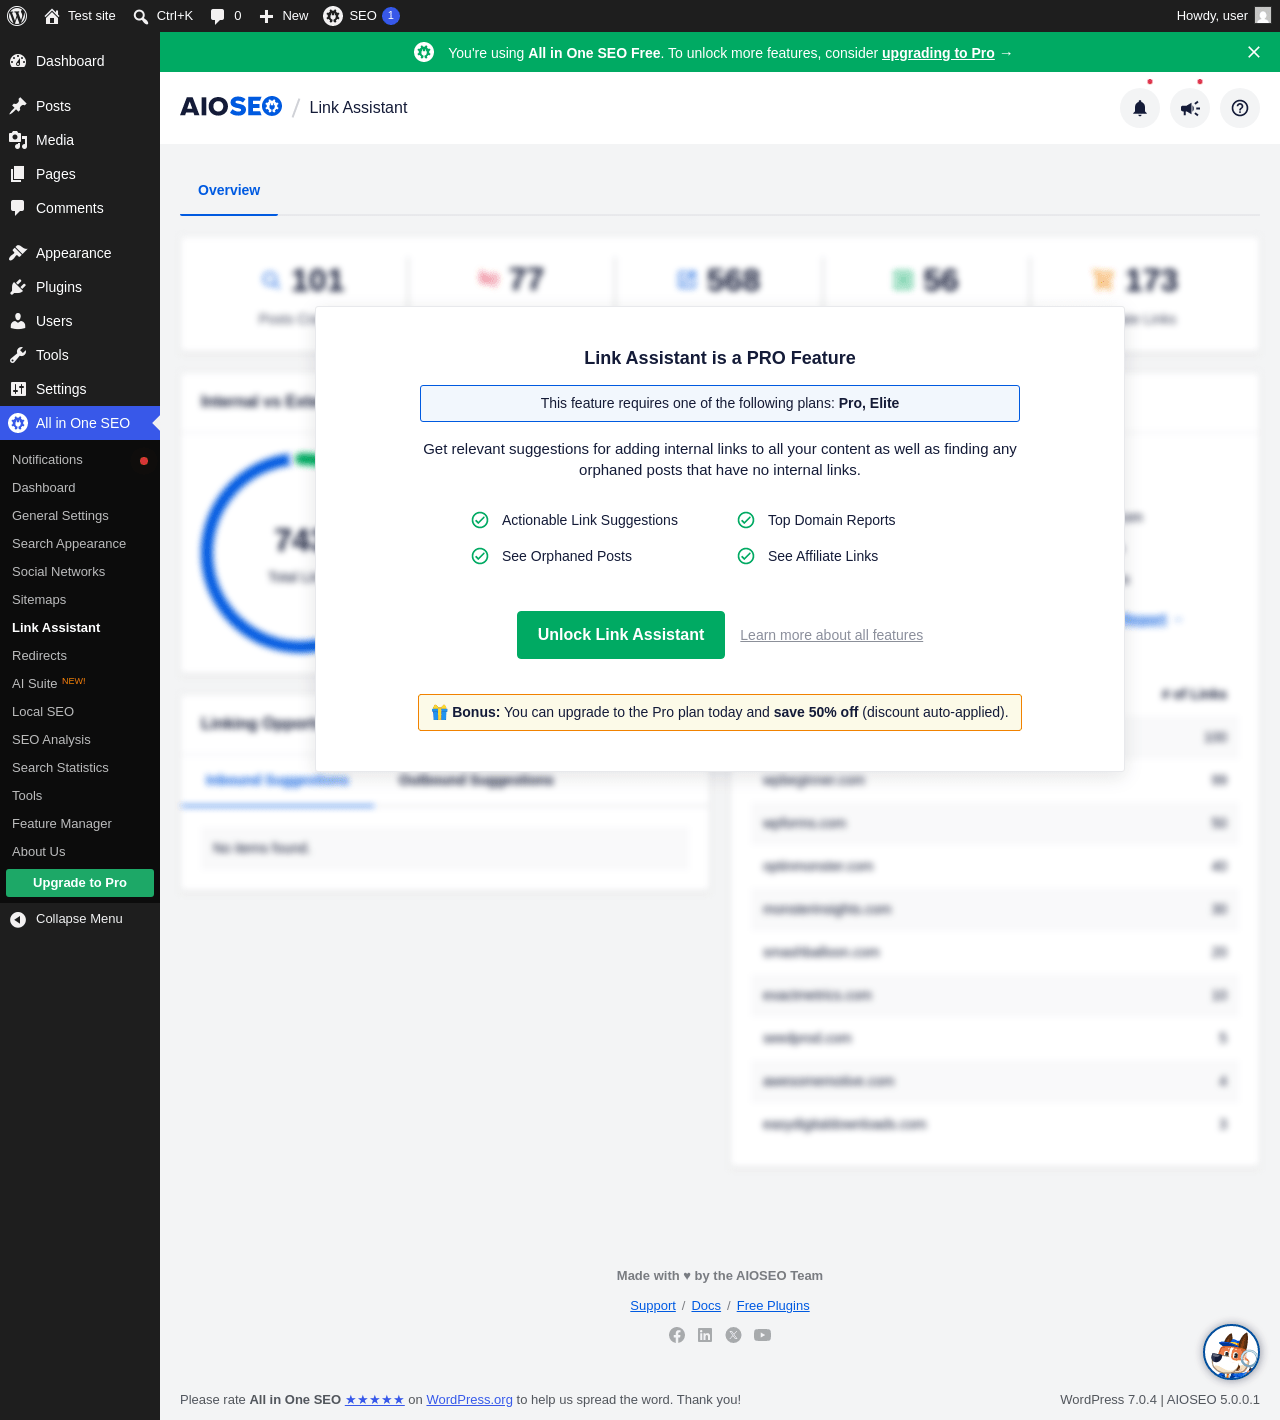Open the Plugins menu
Viewport: 1280px width, 1420px height.
tap(80, 287)
